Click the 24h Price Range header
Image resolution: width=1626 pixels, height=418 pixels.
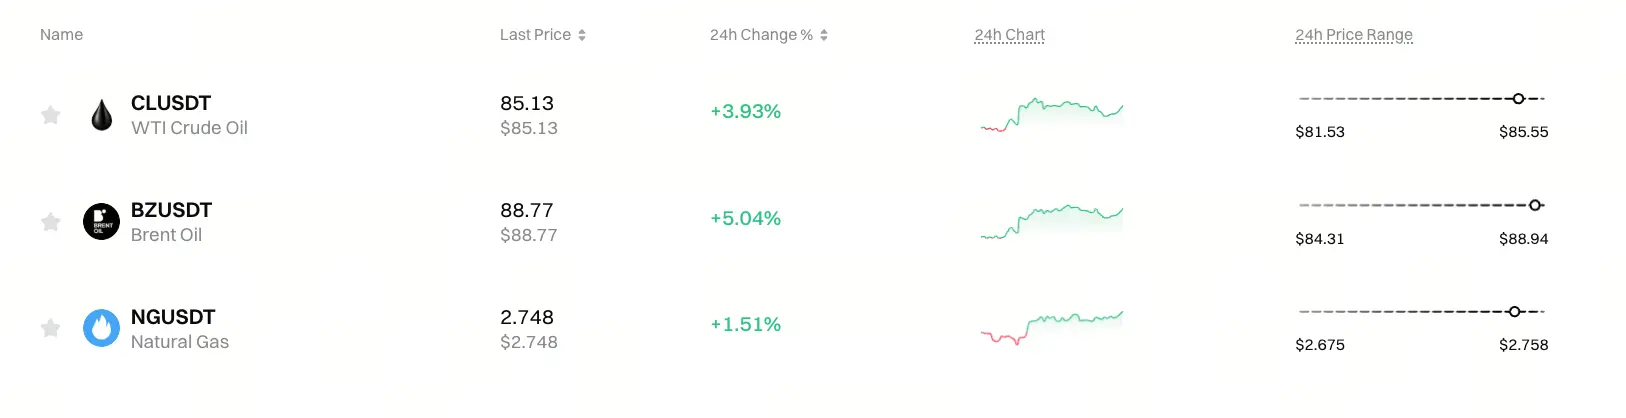[x=1354, y=35]
